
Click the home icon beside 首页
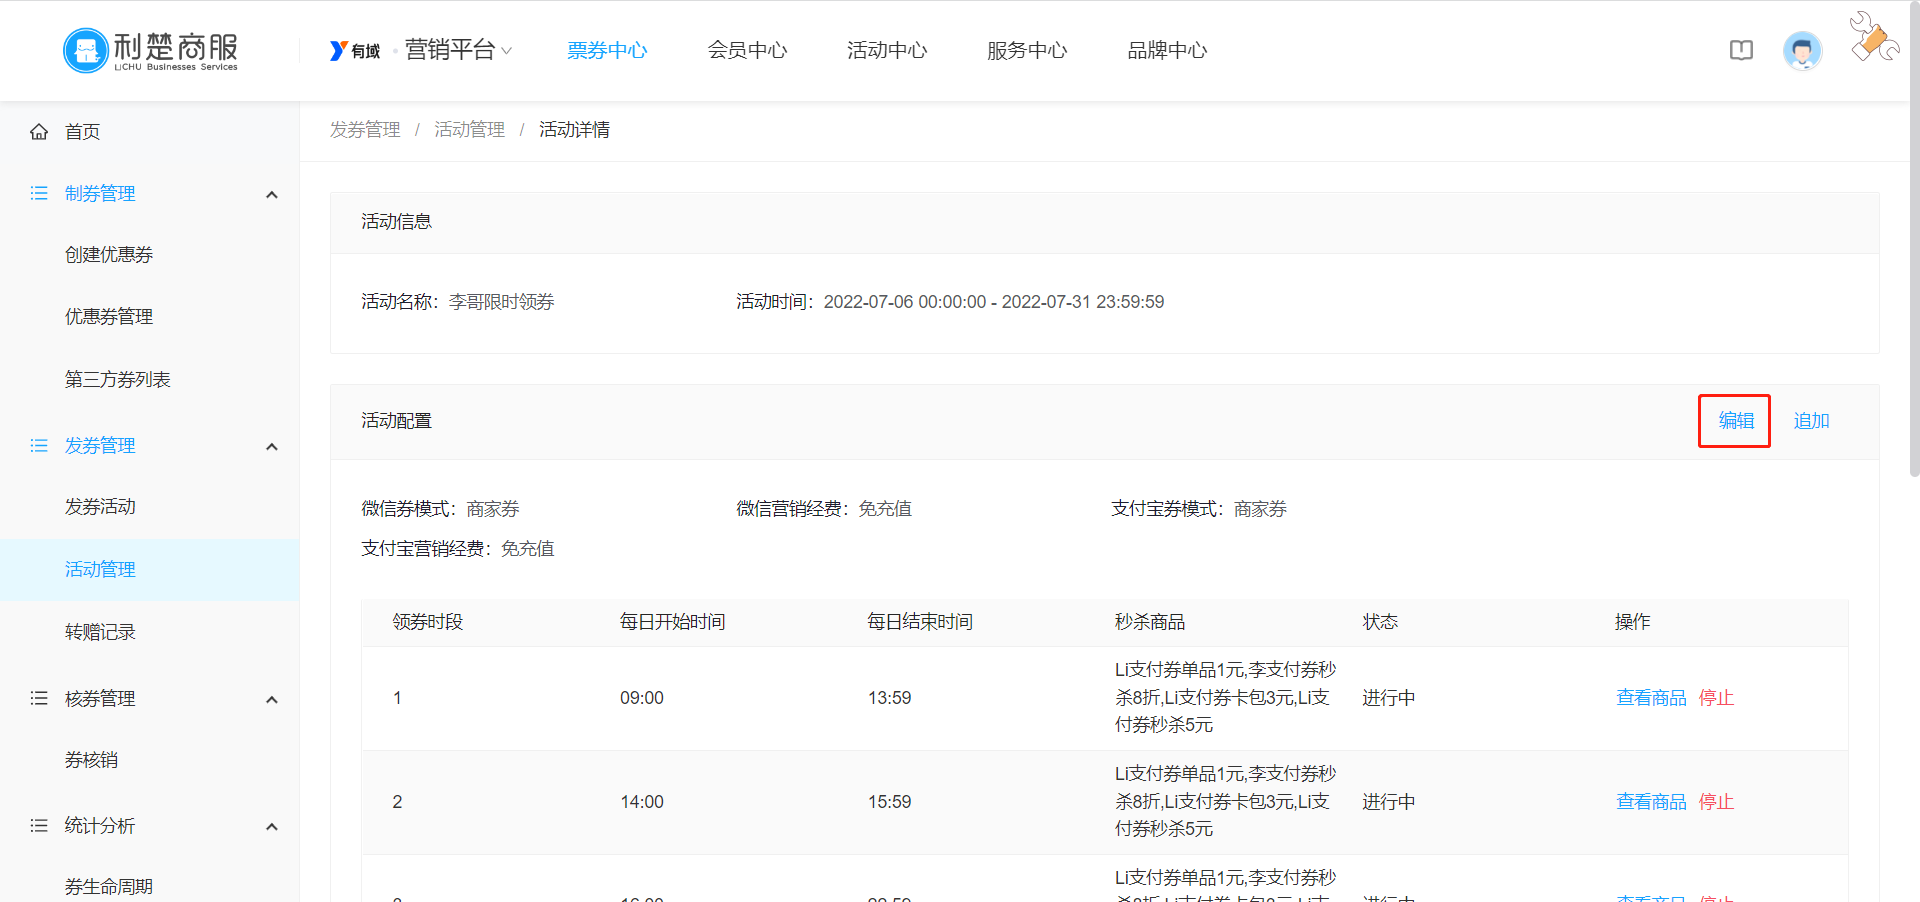coord(39,132)
